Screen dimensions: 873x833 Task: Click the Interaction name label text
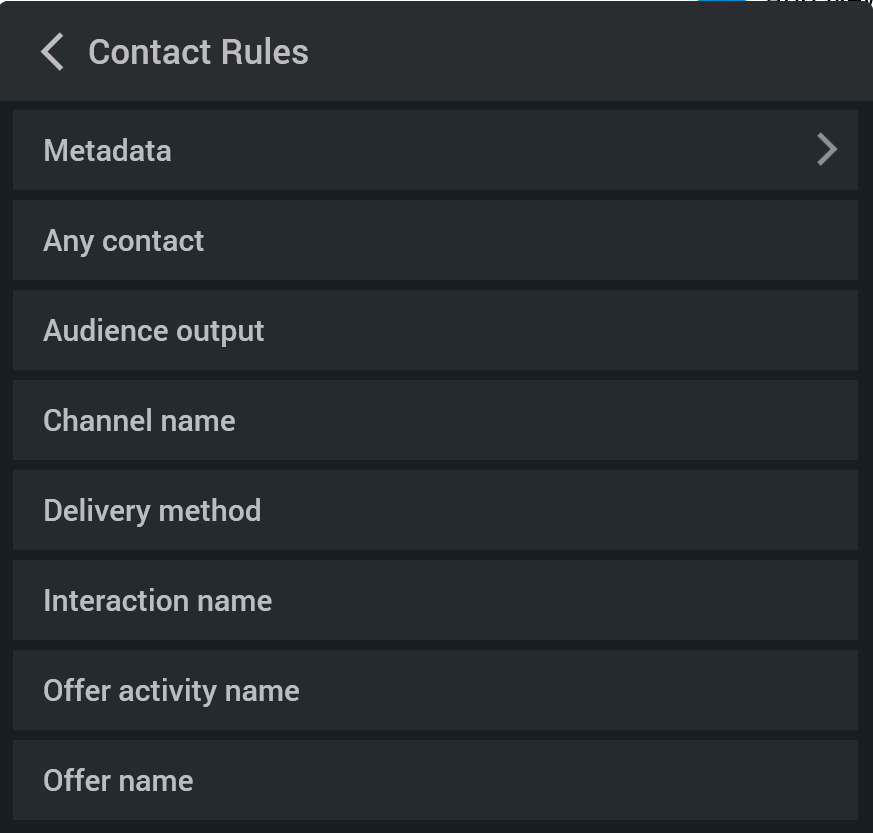[157, 601]
